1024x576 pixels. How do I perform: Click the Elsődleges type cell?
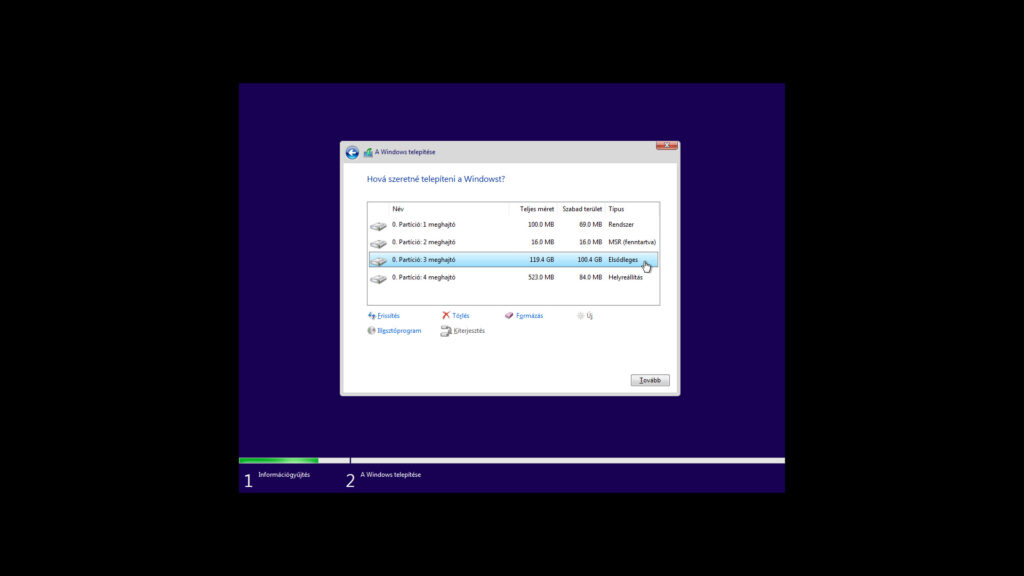(623, 260)
